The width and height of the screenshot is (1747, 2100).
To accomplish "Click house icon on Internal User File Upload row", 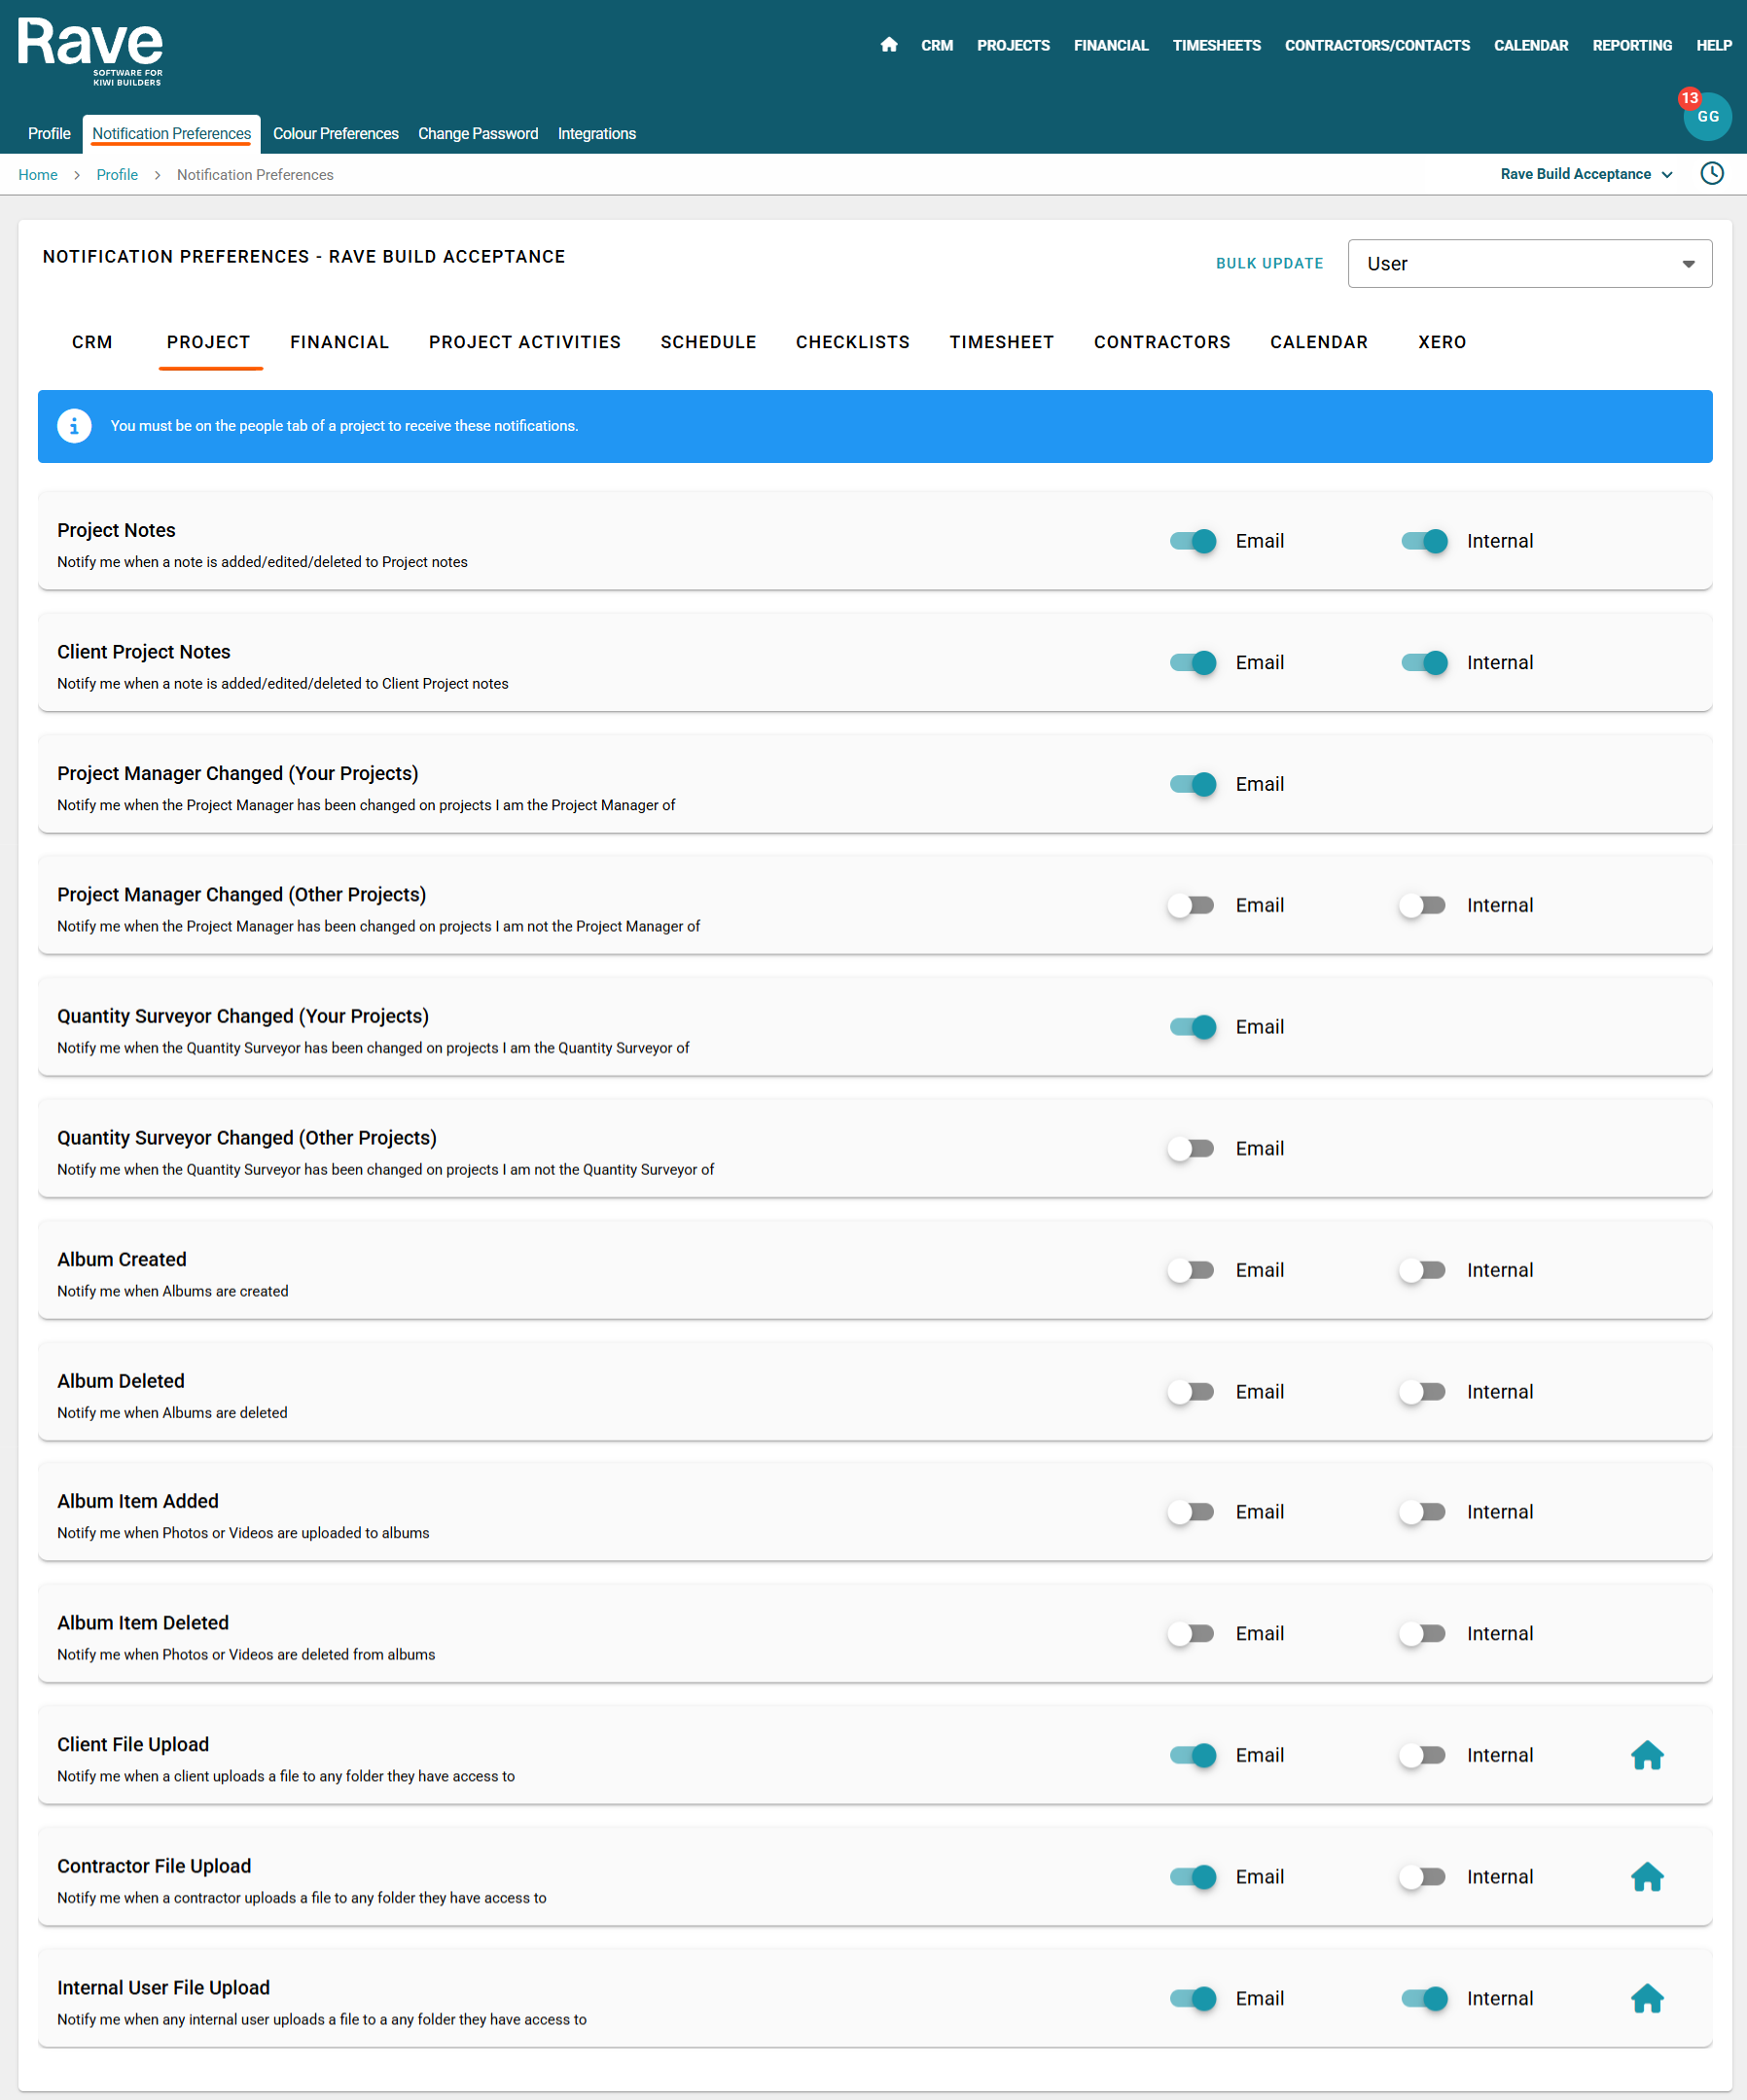I will (1646, 1998).
